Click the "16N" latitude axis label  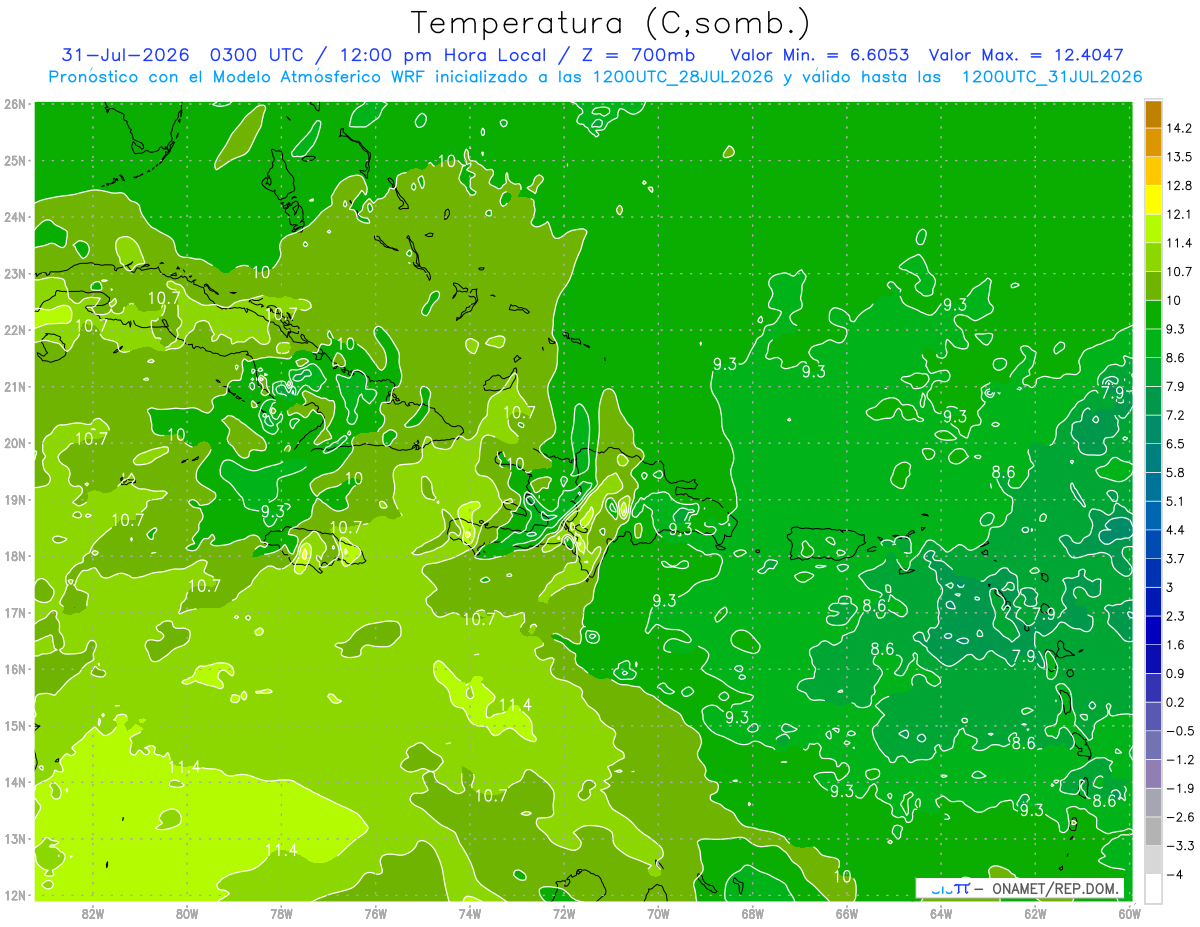(x=15, y=669)
